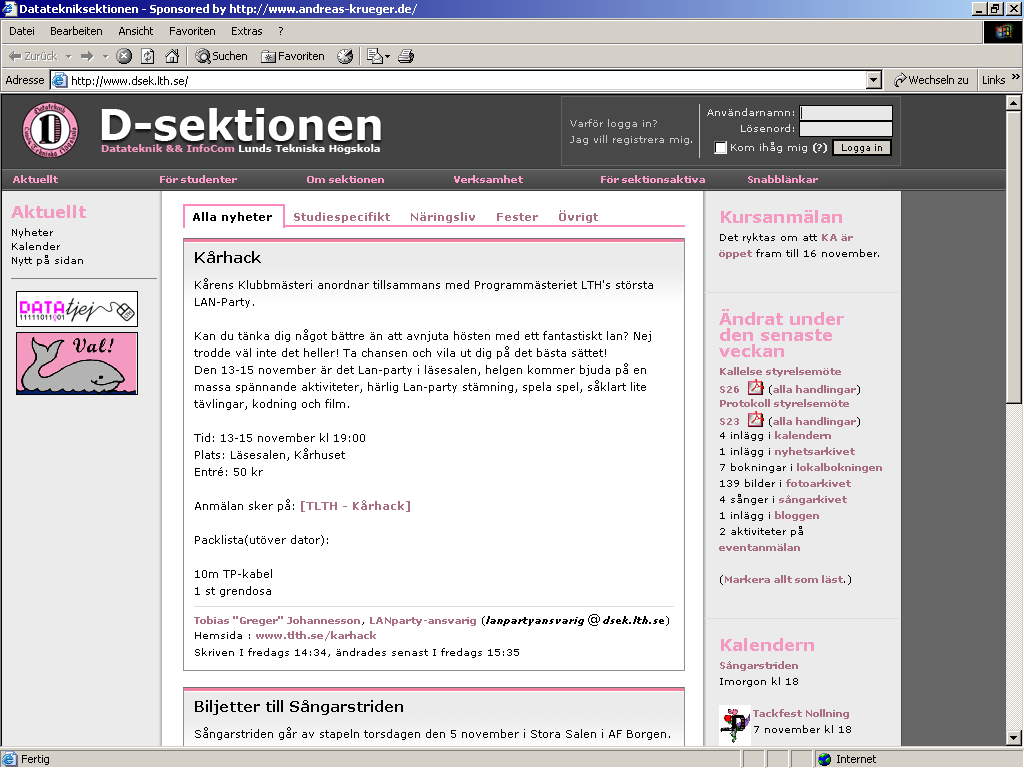The height and width of the screenshot is (768, 1024).
Task: Click the Logga in button
Action: (x=861, y=148)
